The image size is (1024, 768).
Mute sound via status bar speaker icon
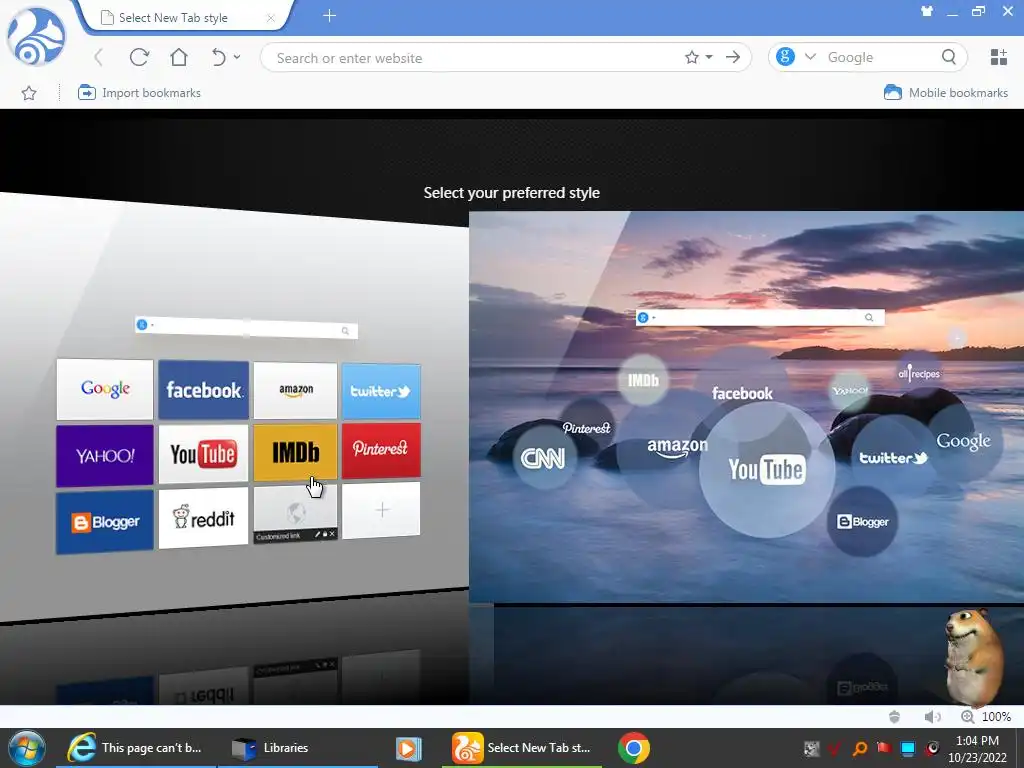(x=932, y=716)
